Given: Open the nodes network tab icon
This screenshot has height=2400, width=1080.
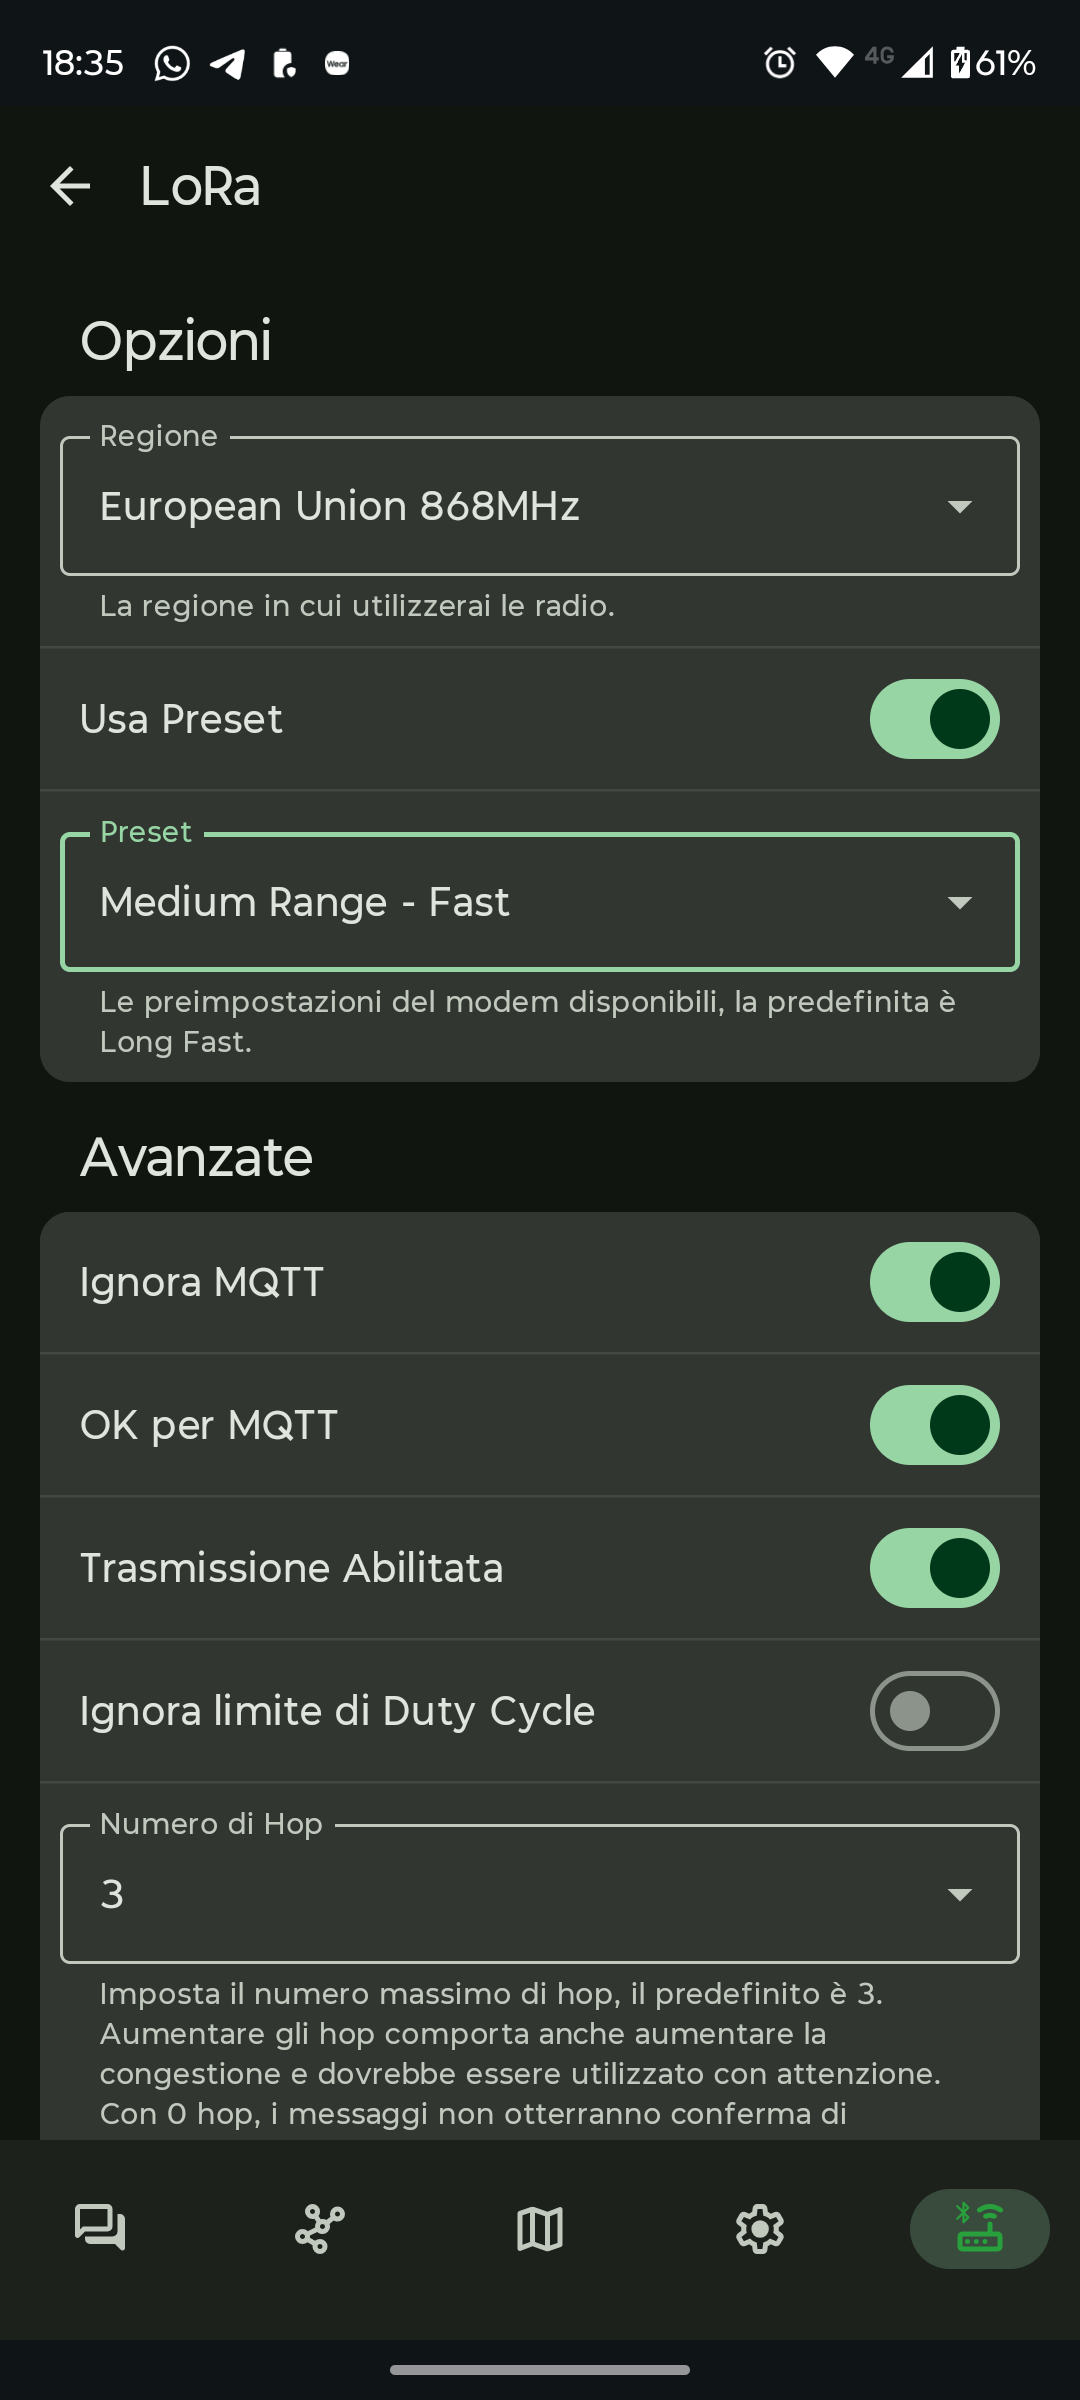Looking at the screenshot, I should coord(320,2228).
